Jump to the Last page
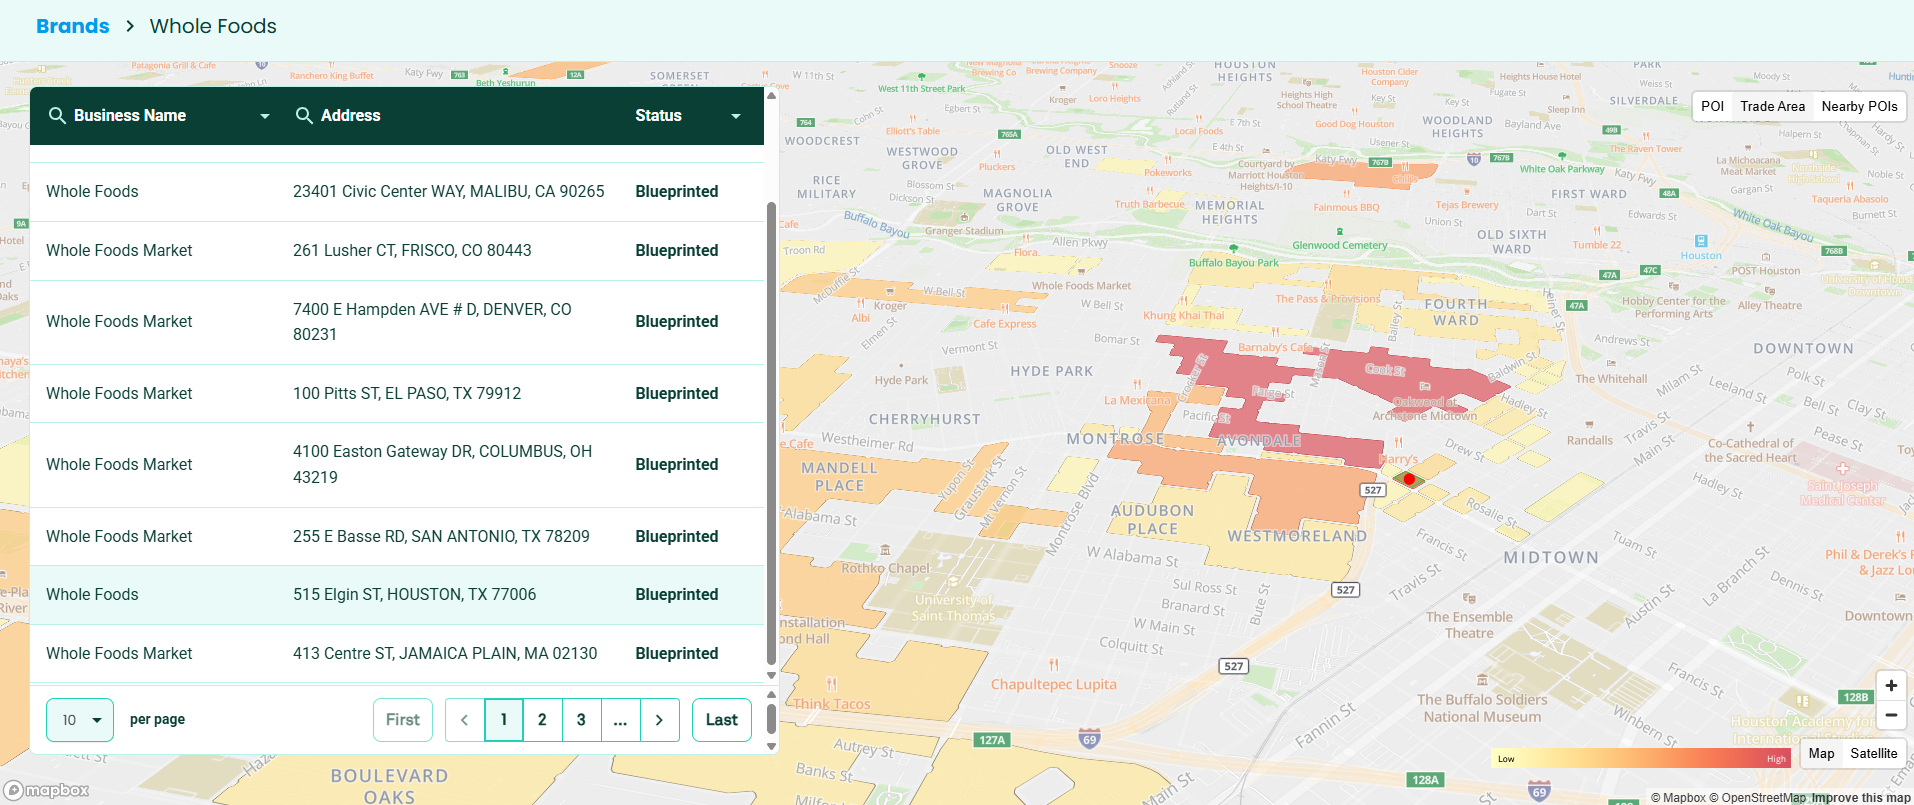This screenshot has width=1914, height=805. pos(721,720)
